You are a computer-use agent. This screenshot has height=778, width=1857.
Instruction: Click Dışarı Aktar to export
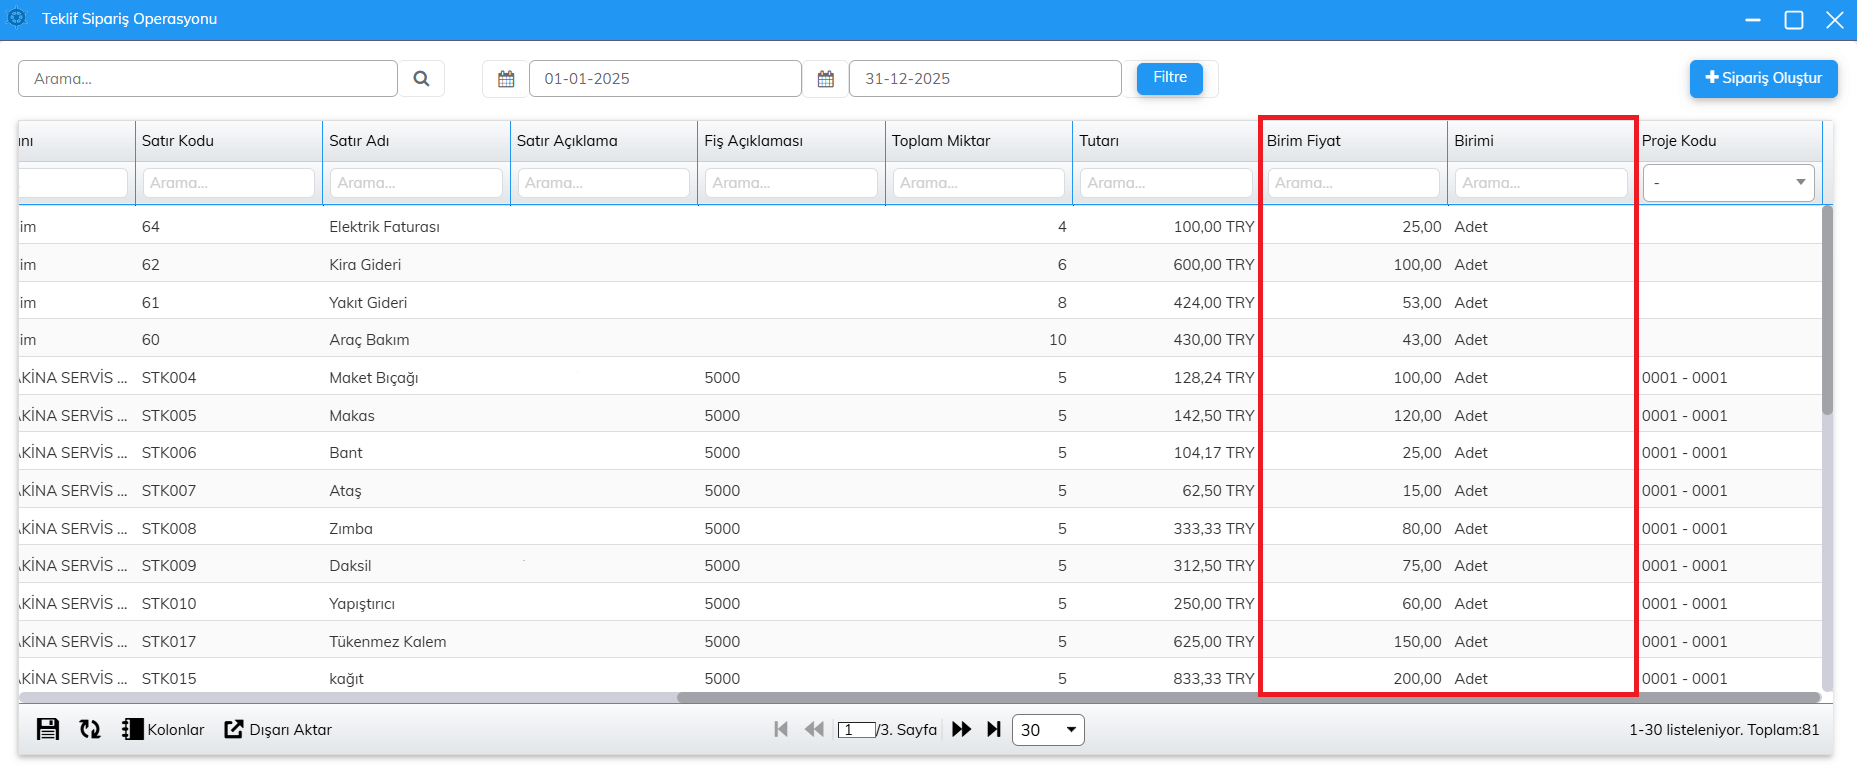pos(278,729)
